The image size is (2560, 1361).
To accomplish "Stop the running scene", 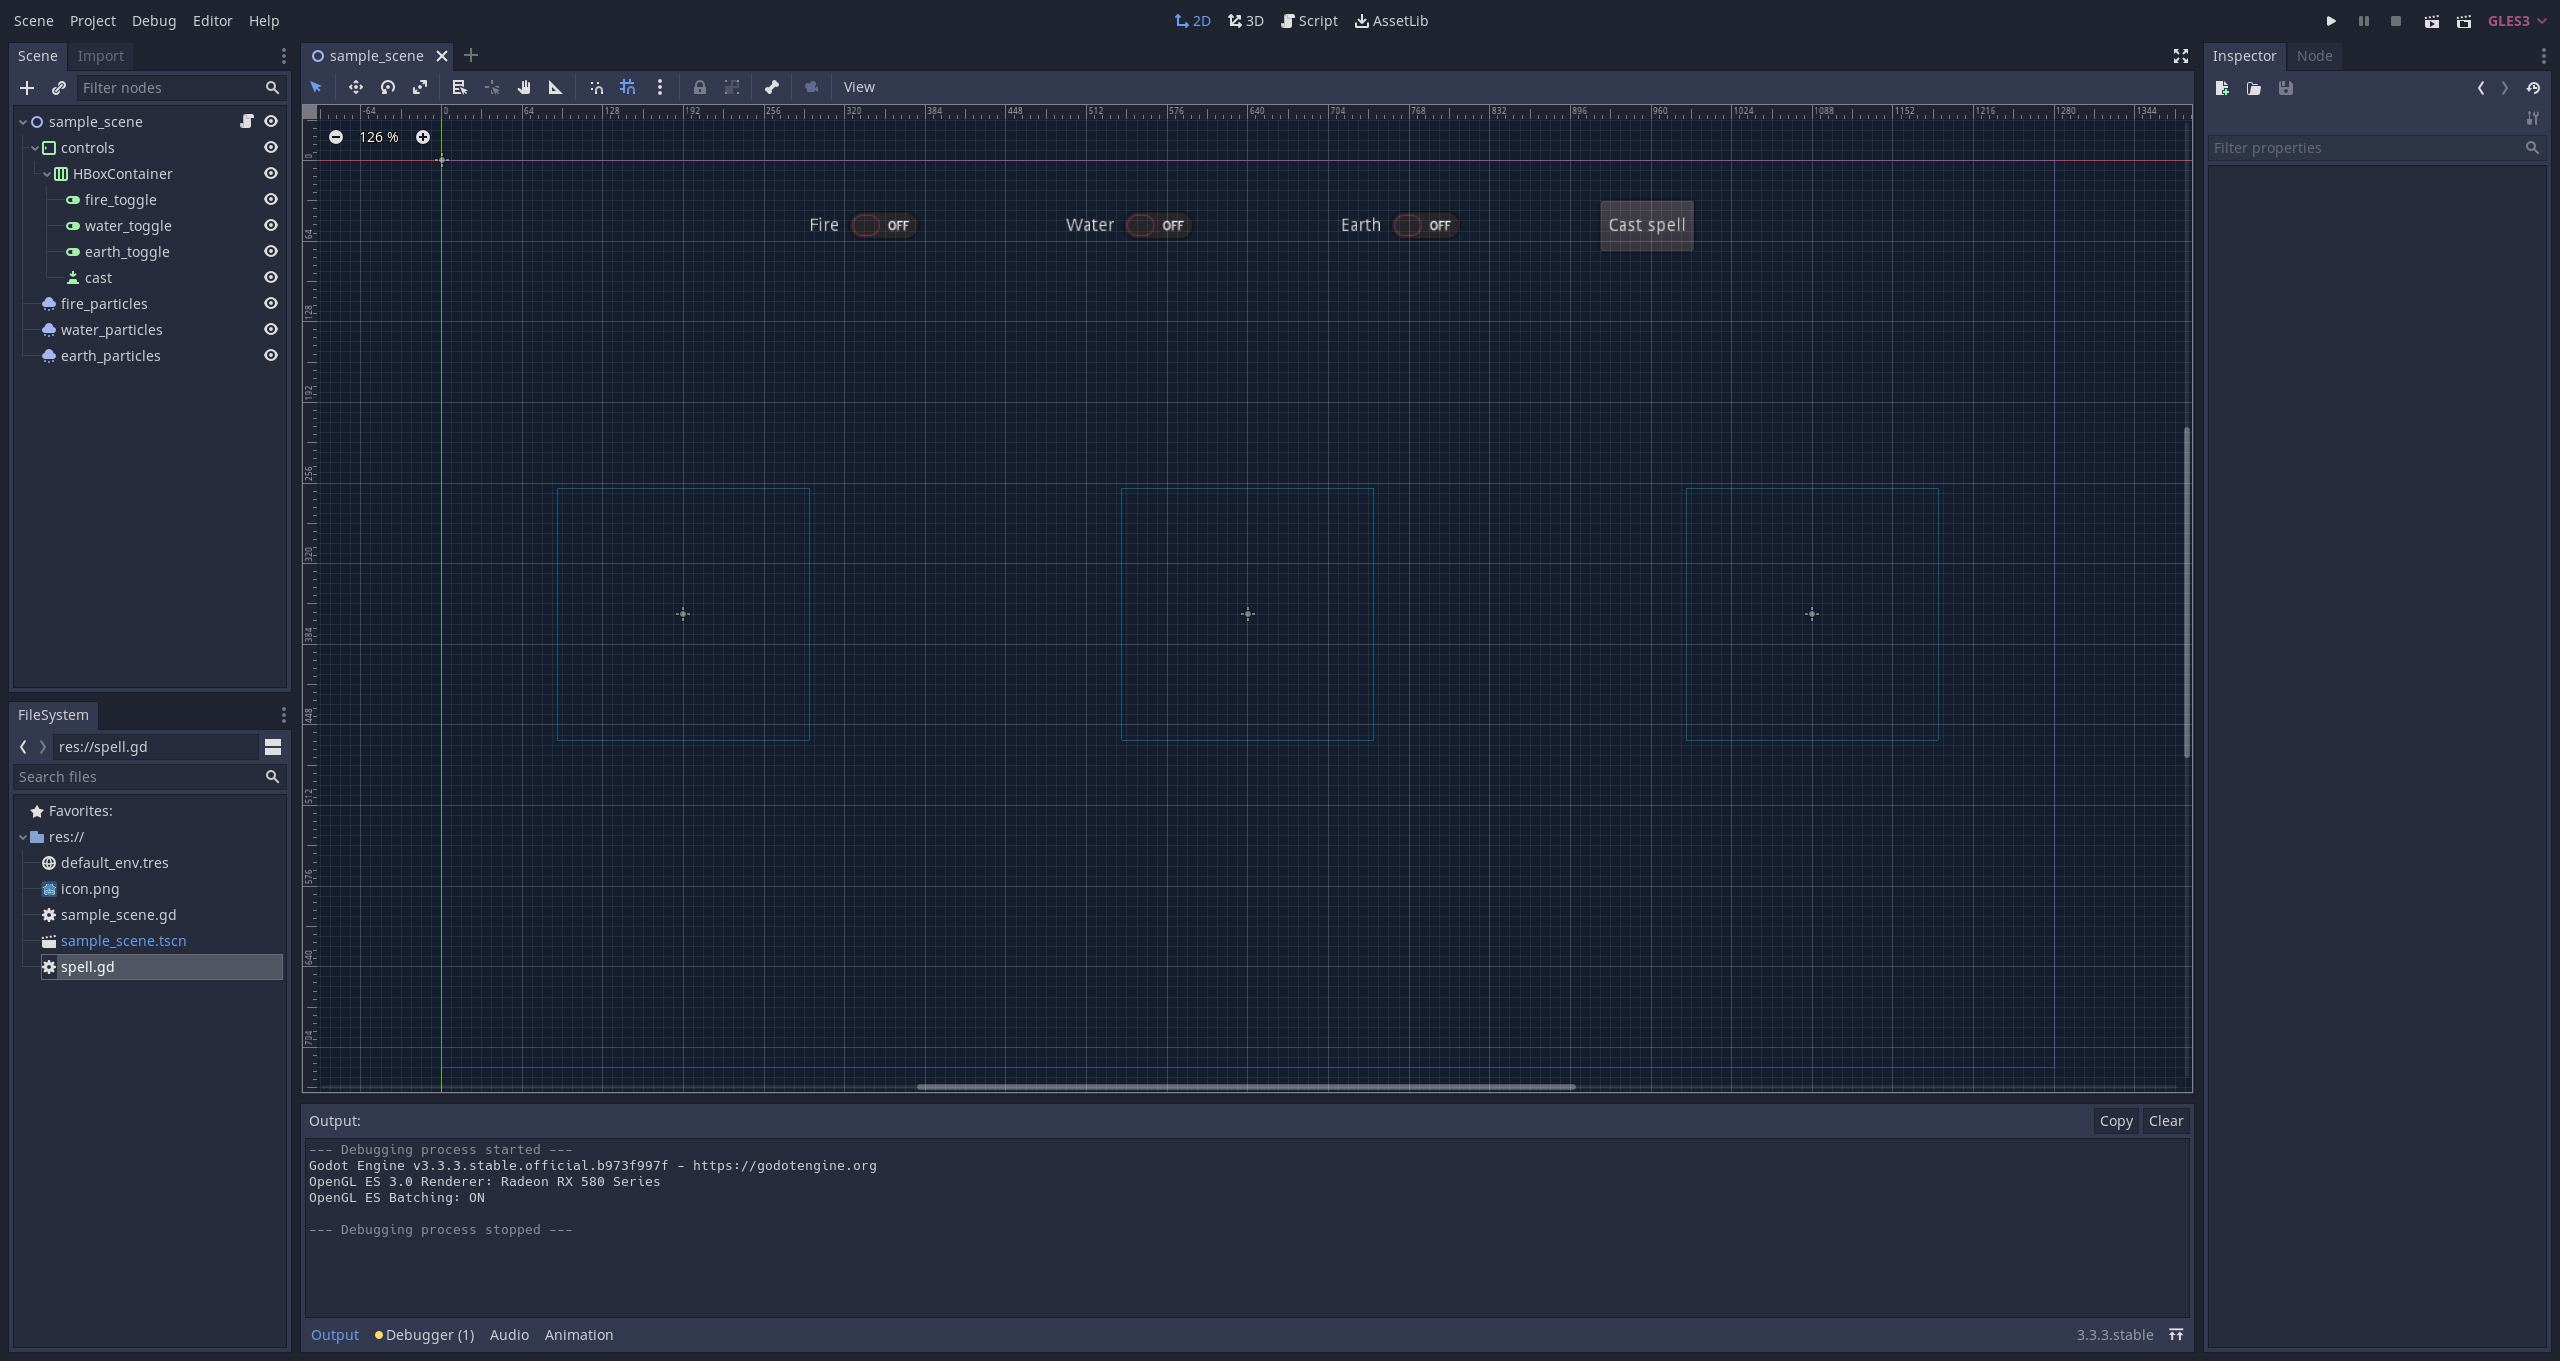I will (x=2396, y=21).
